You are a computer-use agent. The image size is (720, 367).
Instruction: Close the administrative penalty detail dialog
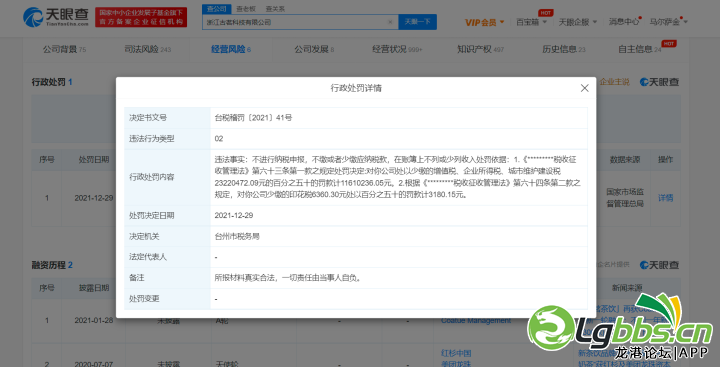pyautogui.click(x=584, y=88)
